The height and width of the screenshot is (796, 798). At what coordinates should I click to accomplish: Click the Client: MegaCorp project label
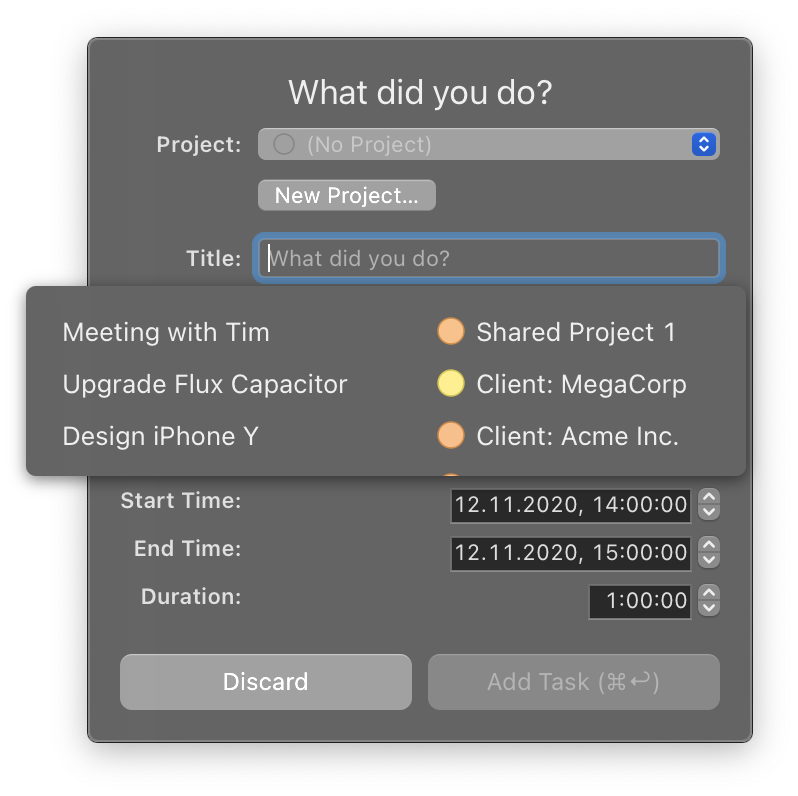581,384
